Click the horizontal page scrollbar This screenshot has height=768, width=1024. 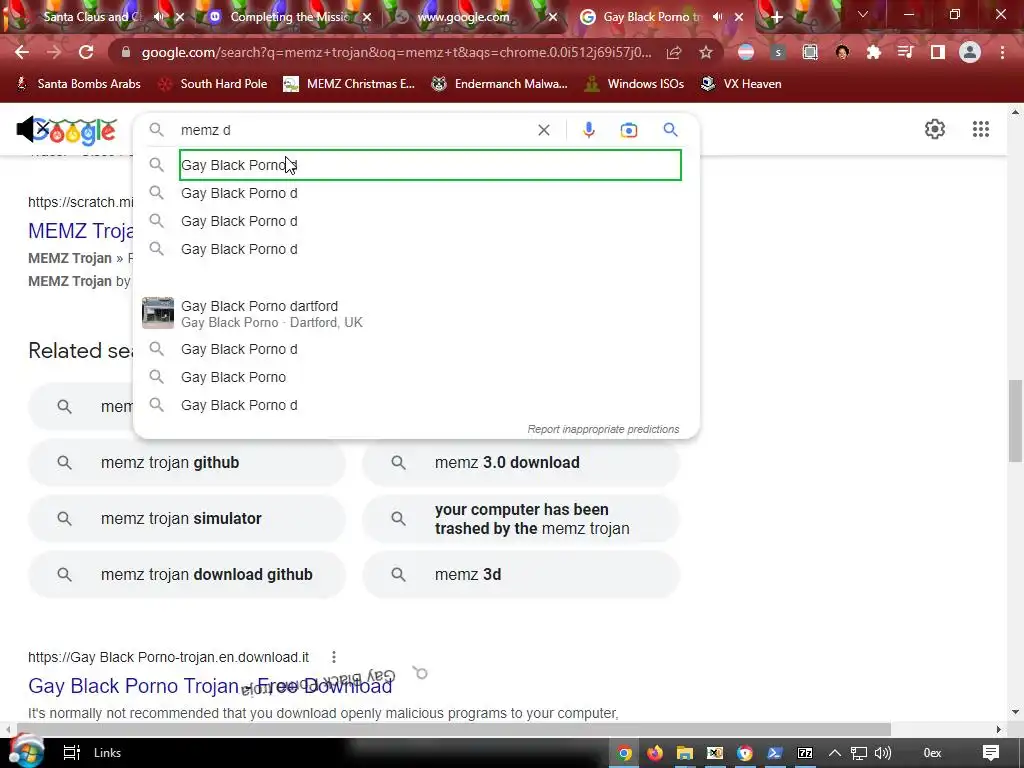454,729
